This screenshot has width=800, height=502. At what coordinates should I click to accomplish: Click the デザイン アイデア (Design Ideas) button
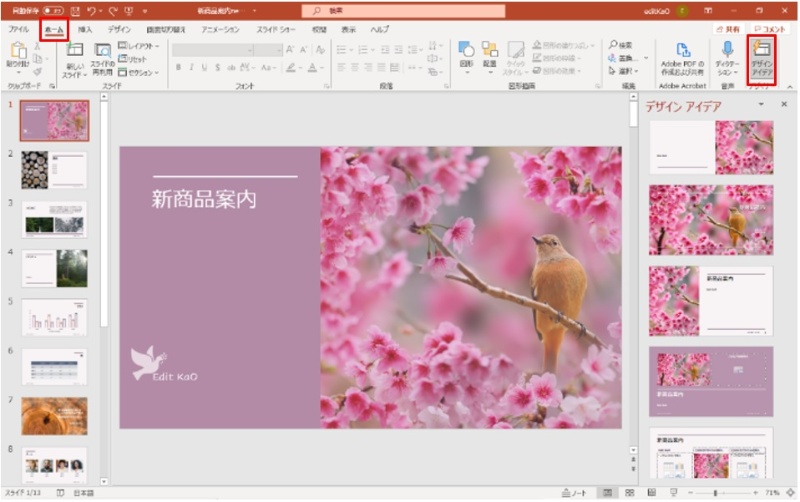761,59
